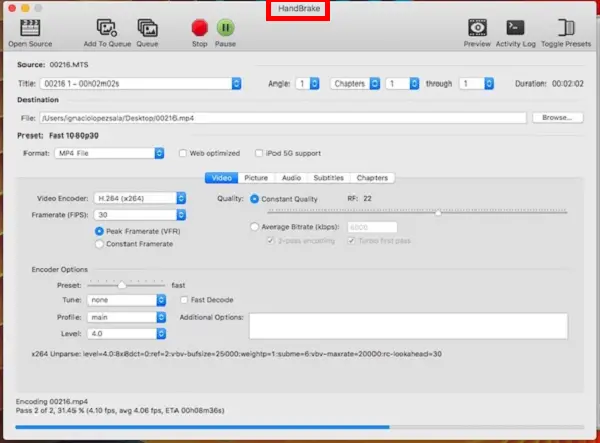The image size is (600, 443).
Task: Toggle Presets drawer
Action: (x=566, y=28)
